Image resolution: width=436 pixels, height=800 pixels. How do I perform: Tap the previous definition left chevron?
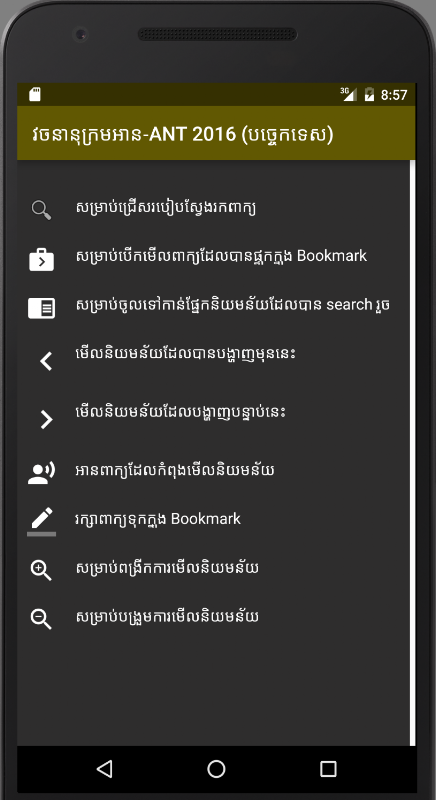[46, 361]
